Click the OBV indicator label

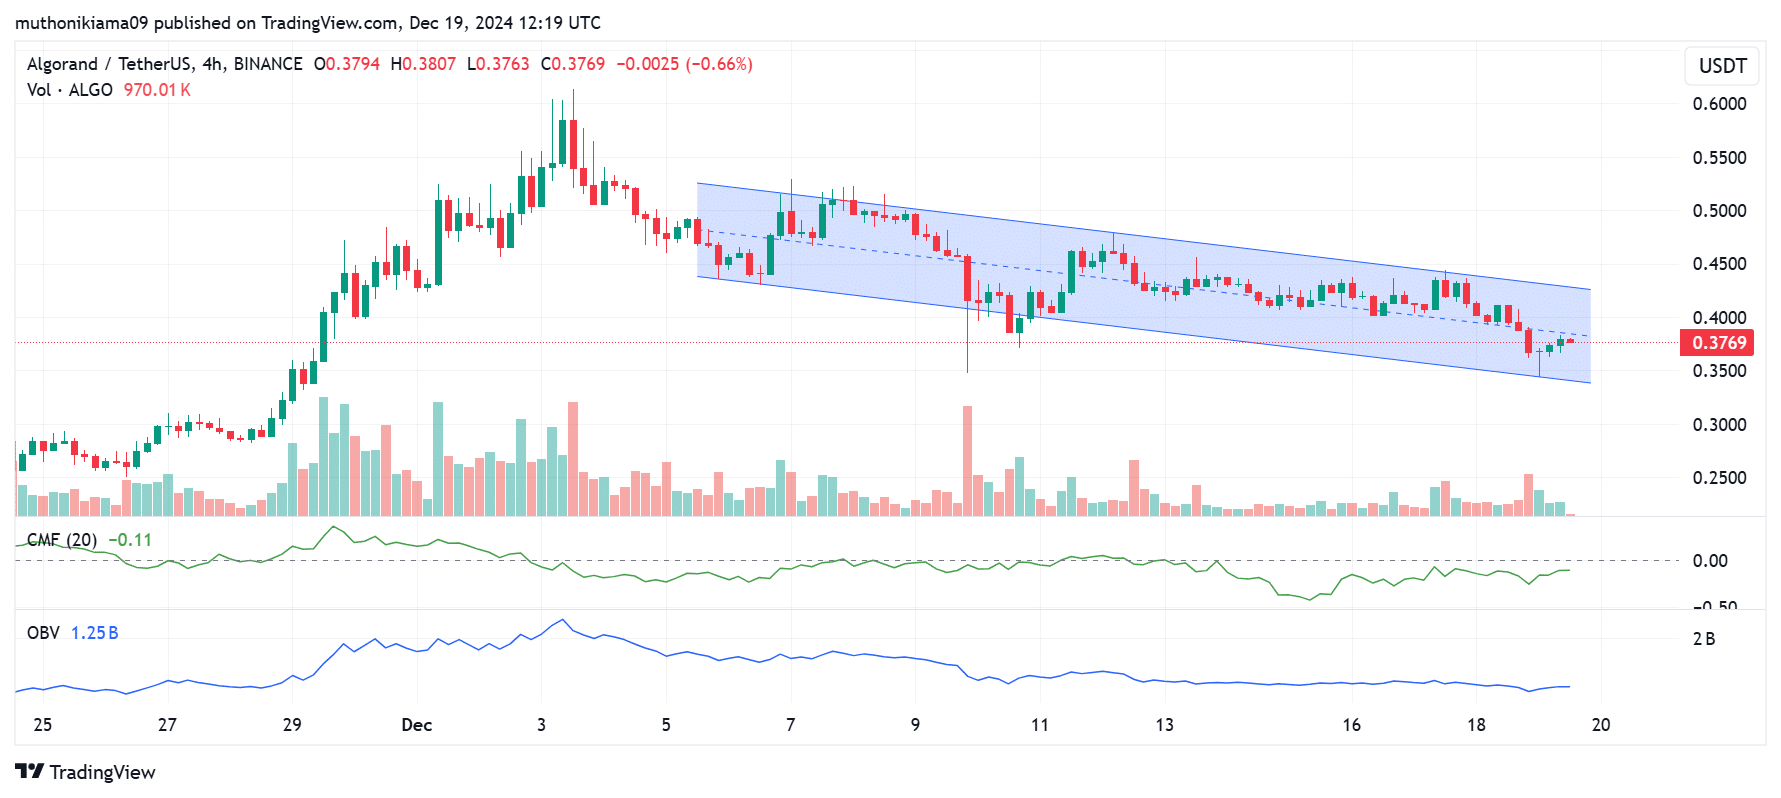pyautogui.click(x=43, y=633)
